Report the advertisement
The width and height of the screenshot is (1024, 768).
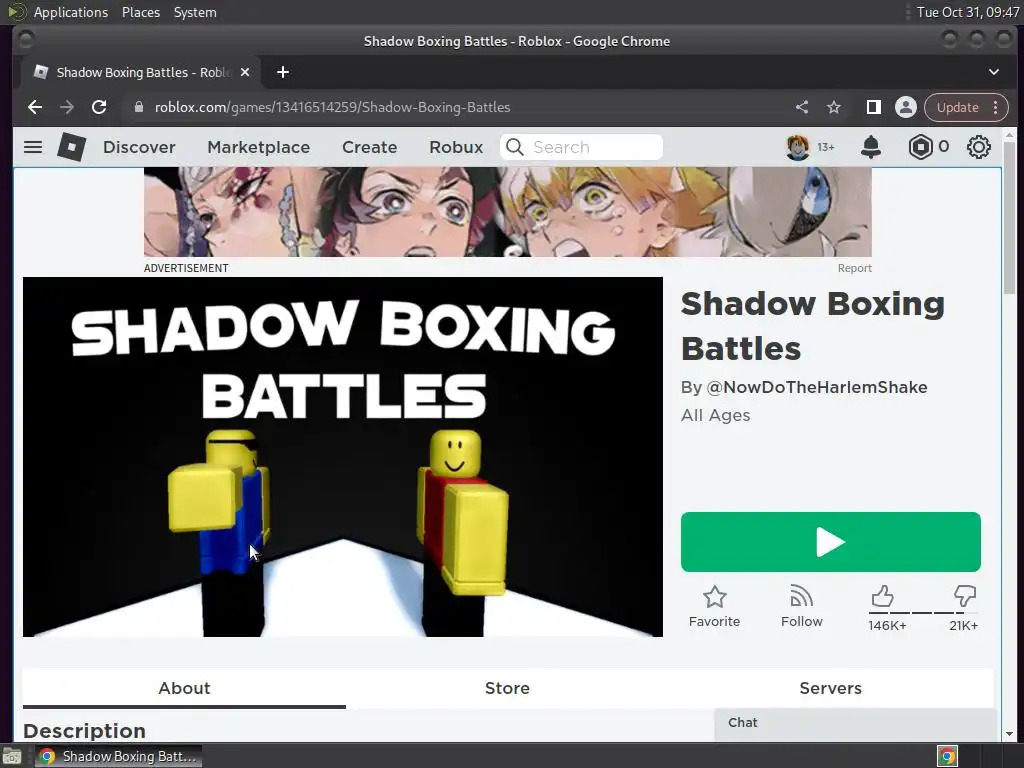854,268
